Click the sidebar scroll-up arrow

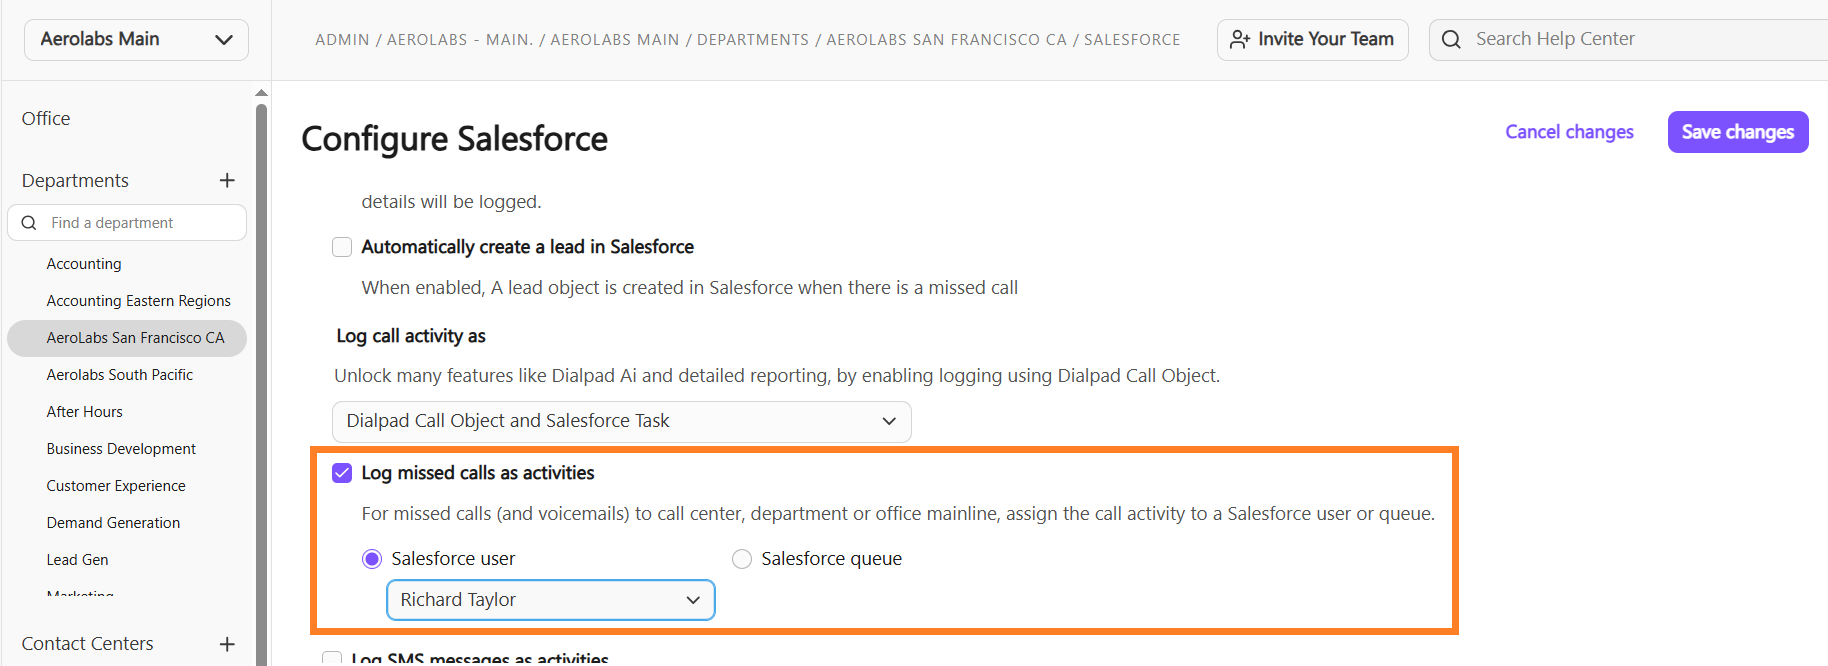(x=262, y=93)
